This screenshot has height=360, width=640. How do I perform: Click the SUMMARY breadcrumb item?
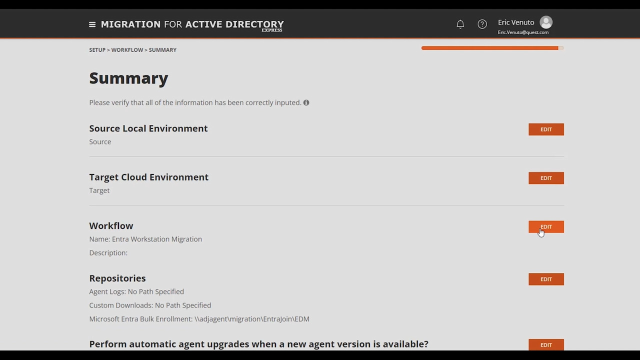point(162,50)
